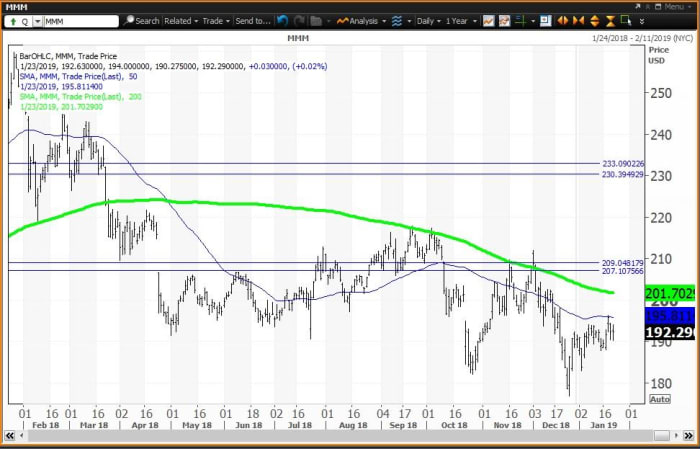Click the horizontal expand arrows icon
Screen dimensions: 700x449
(563, 20)
